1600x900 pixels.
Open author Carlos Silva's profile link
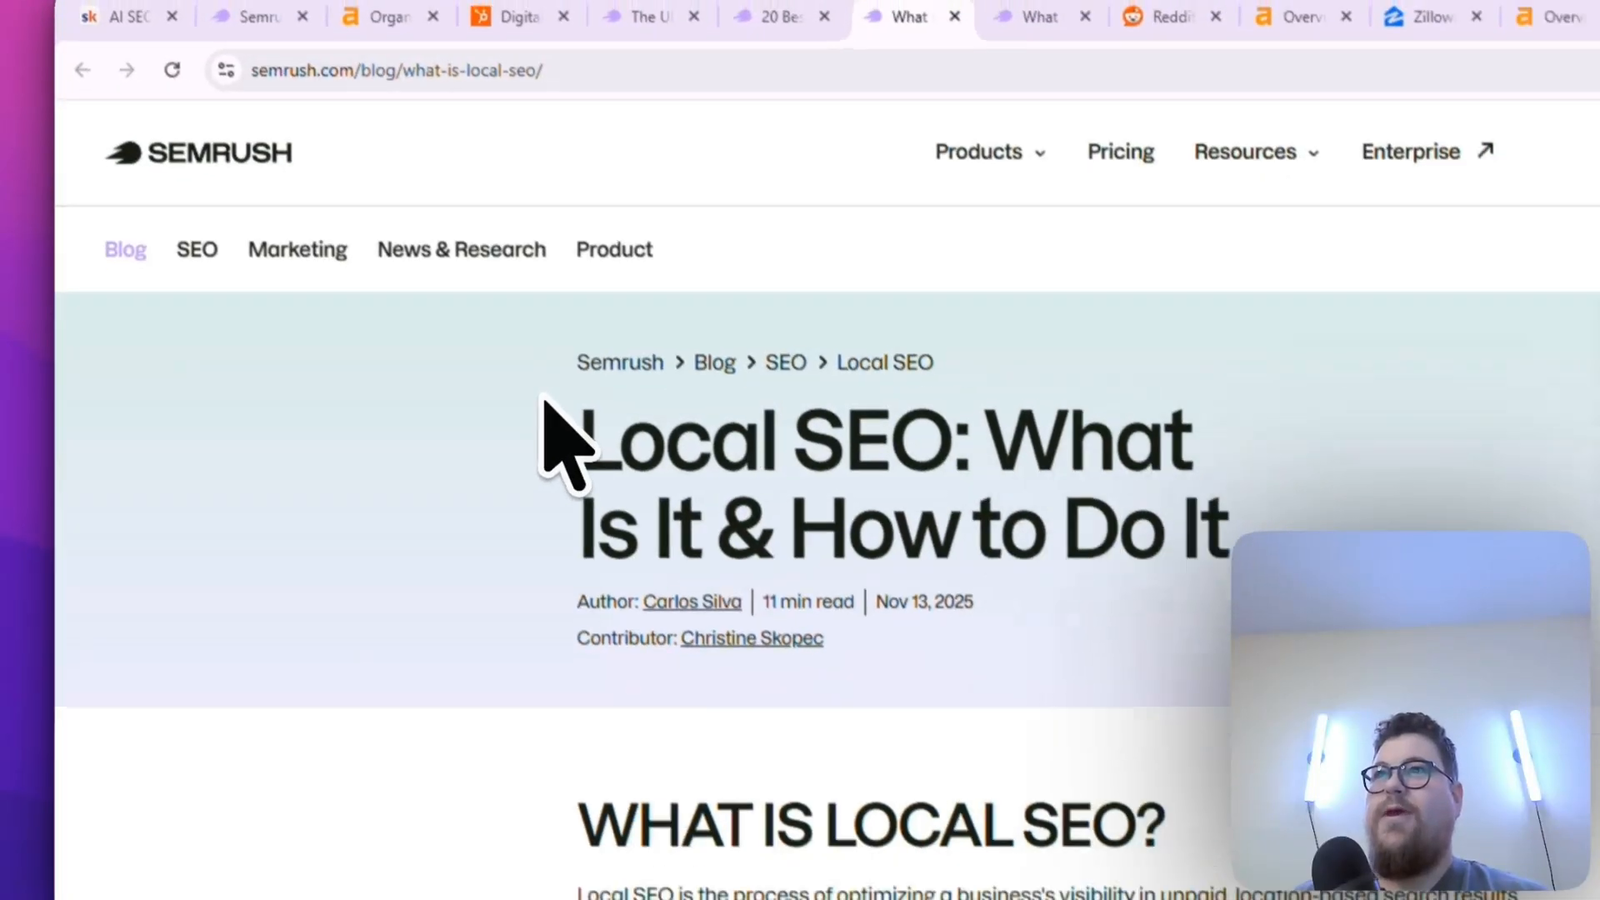(692, 601)
